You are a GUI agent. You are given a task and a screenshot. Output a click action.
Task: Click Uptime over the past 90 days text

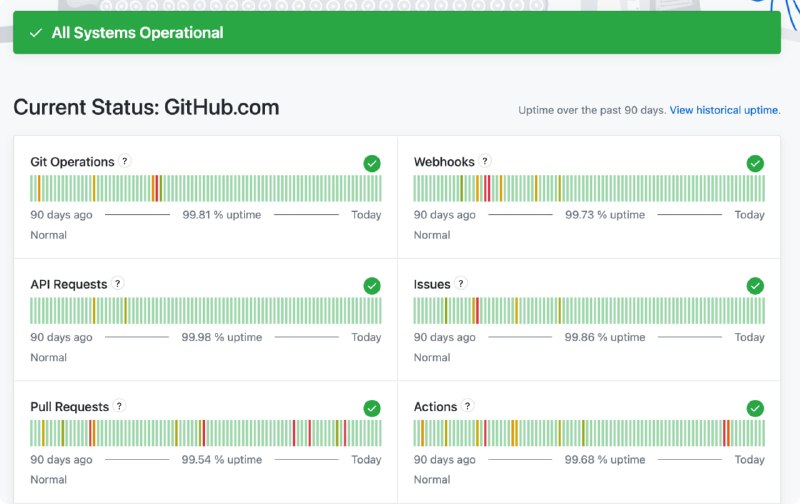point(592,110)
